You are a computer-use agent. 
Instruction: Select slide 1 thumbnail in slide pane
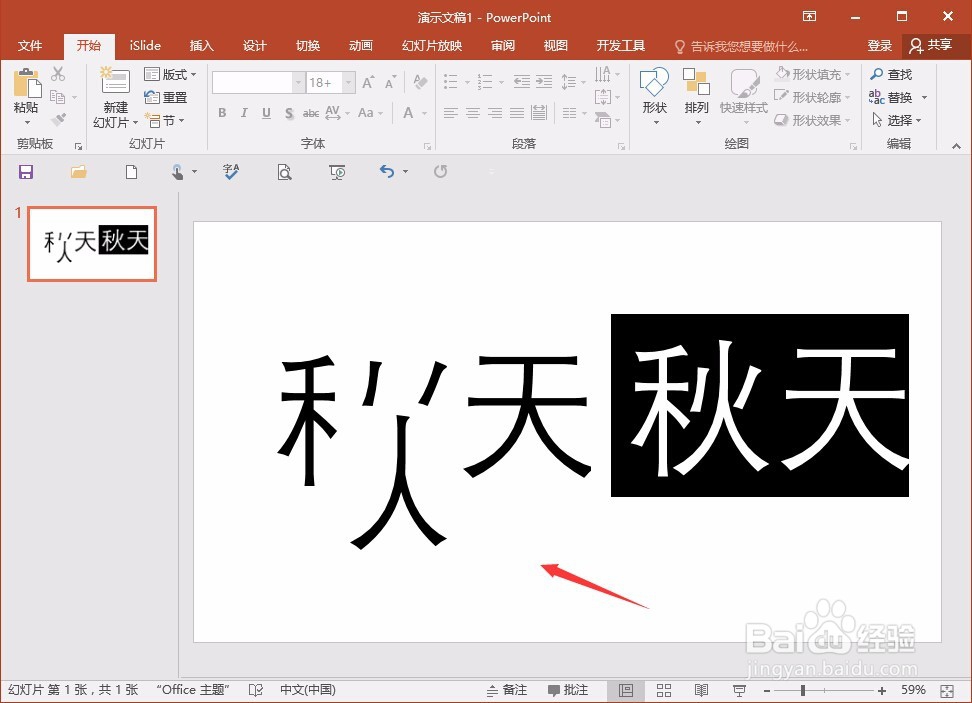coord(91,243)
